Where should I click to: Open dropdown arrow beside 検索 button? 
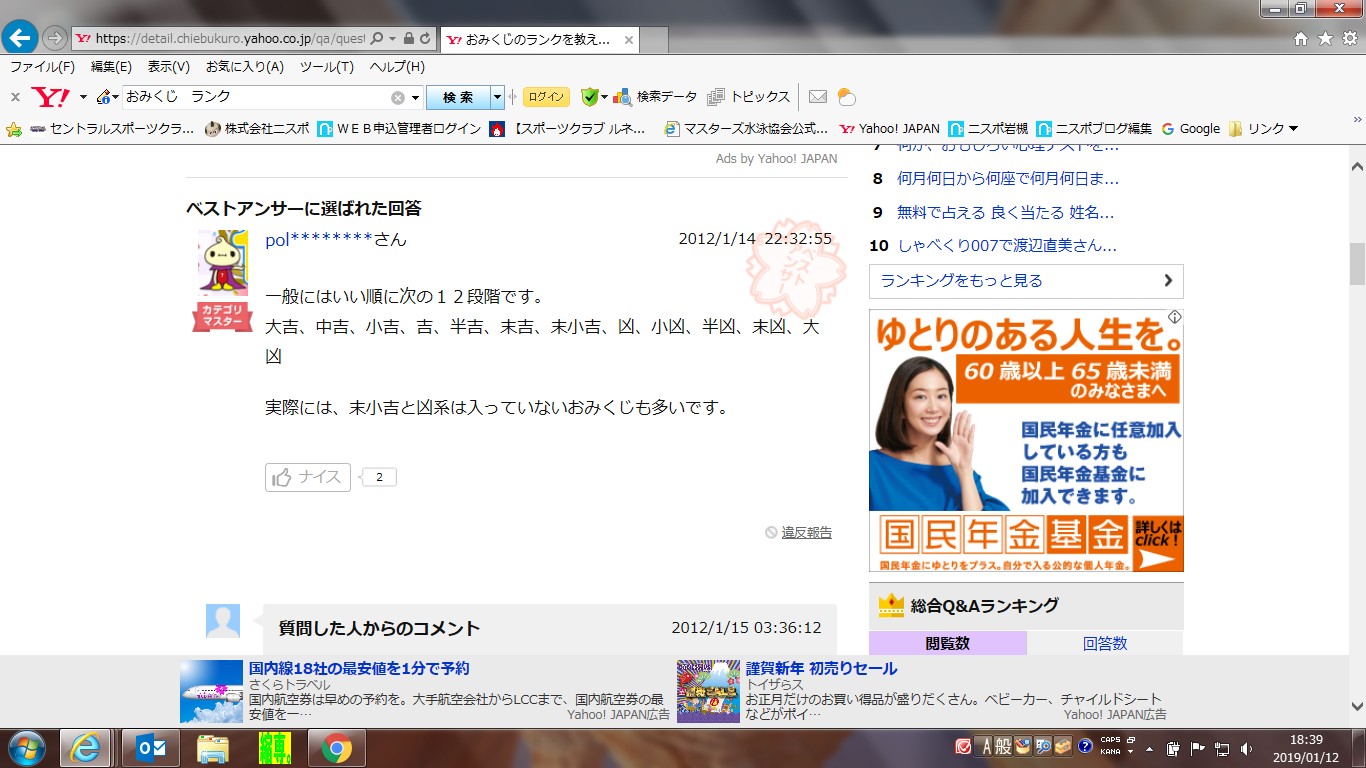(x=498, y=97)
